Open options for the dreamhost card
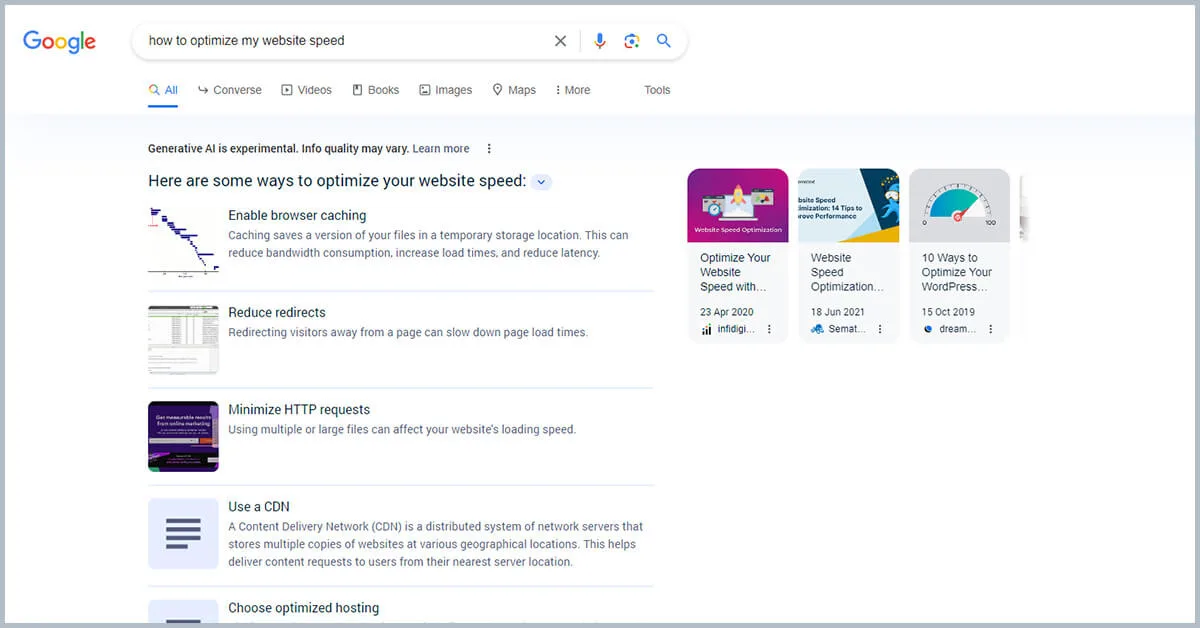Viewport: 1200px width, 628px height. pos(991,329)
